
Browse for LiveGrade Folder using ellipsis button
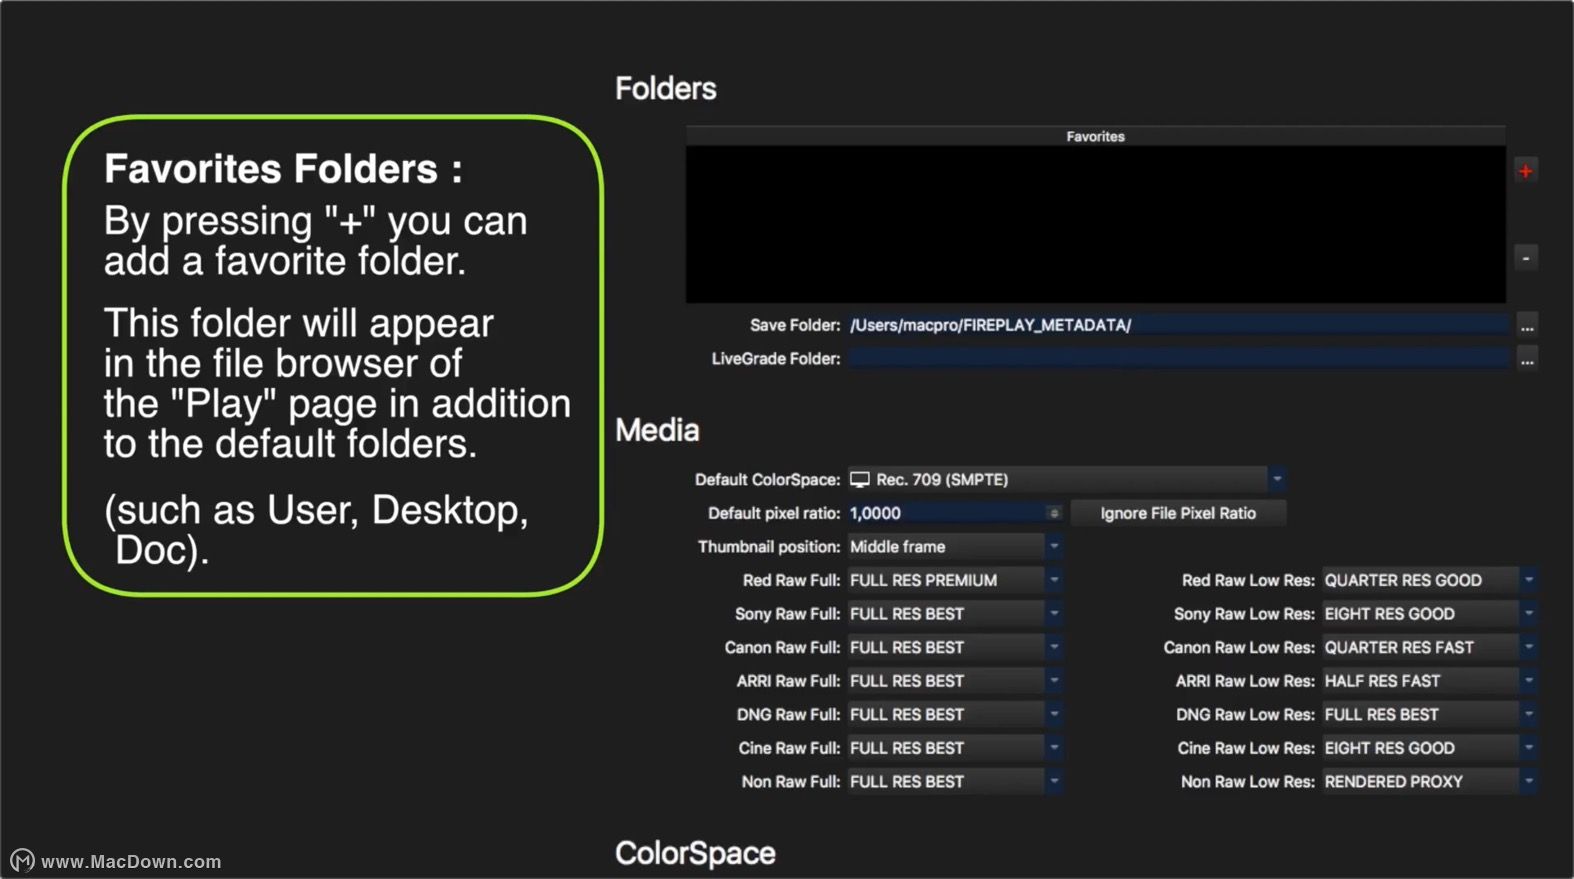(1527, 359)
